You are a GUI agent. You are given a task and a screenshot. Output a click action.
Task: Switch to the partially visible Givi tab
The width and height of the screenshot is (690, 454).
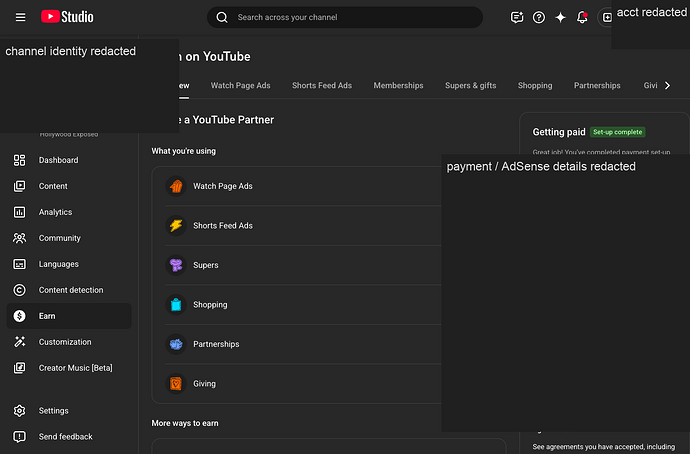point(650,85)
